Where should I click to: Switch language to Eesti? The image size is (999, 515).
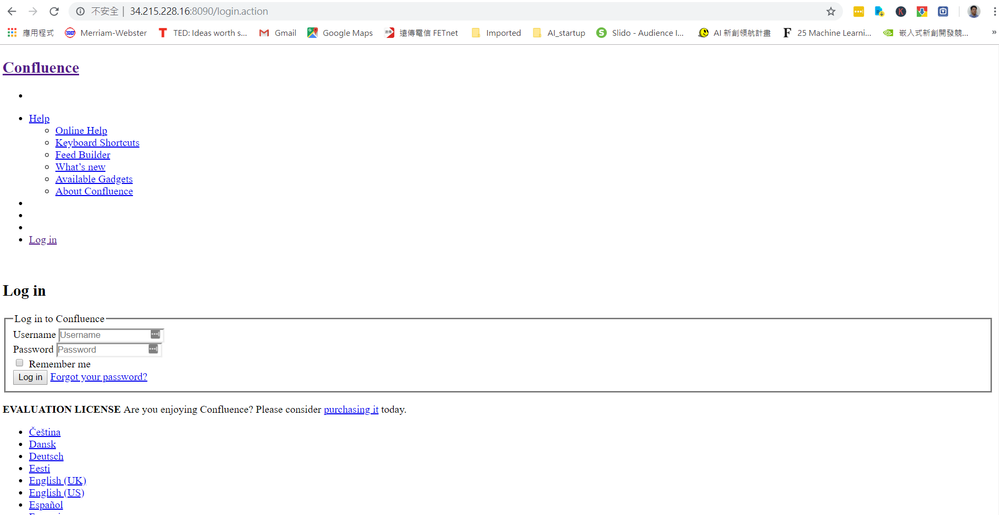(39, 468)
